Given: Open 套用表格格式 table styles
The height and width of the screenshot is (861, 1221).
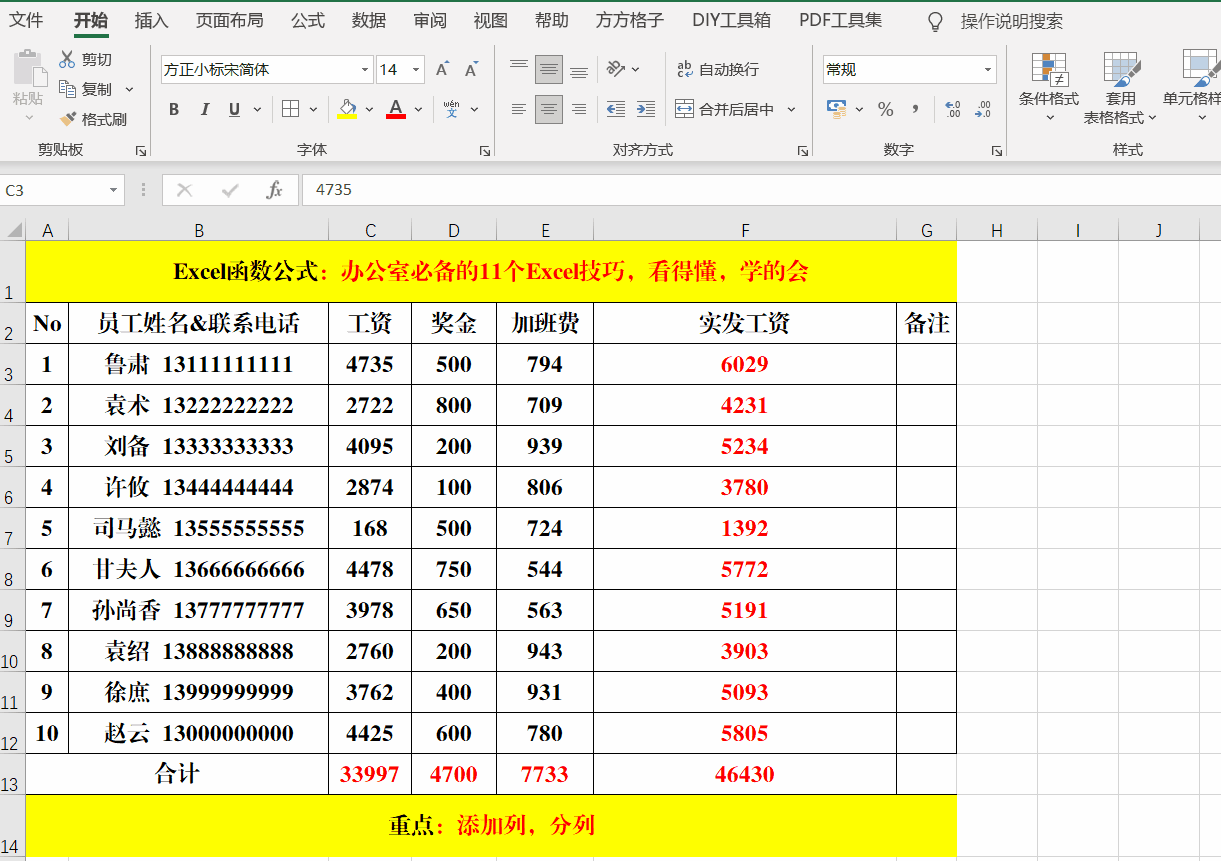Looking at the screenshot, I should coord(1121,87).
